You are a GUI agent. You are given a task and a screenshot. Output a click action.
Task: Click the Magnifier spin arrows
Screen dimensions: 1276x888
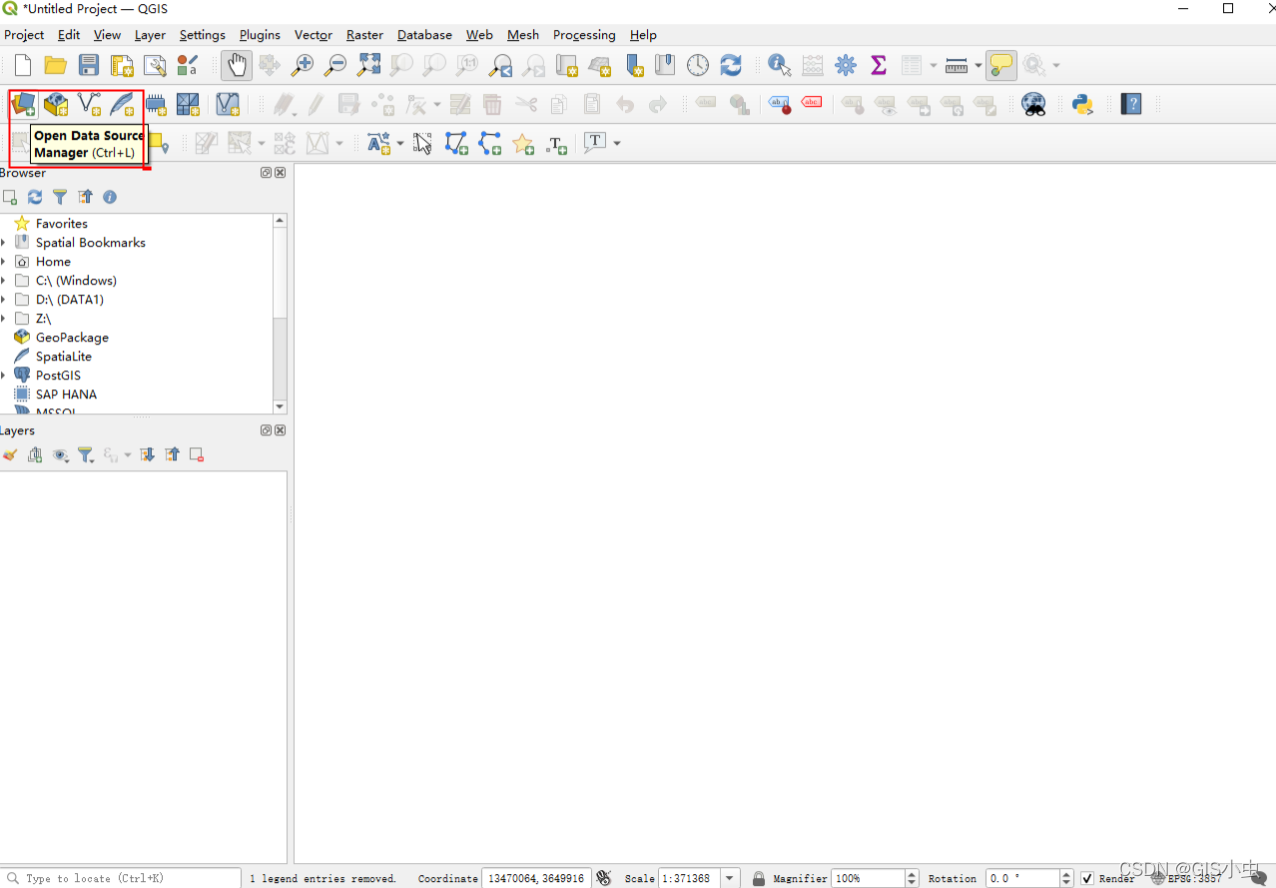(x=912, y=878)
